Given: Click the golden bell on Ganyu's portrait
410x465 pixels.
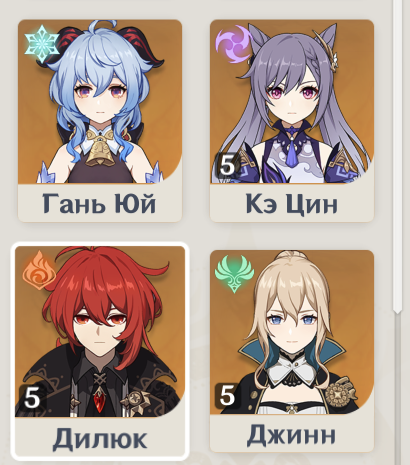Looking at the screenshot, I should [99, 152].
